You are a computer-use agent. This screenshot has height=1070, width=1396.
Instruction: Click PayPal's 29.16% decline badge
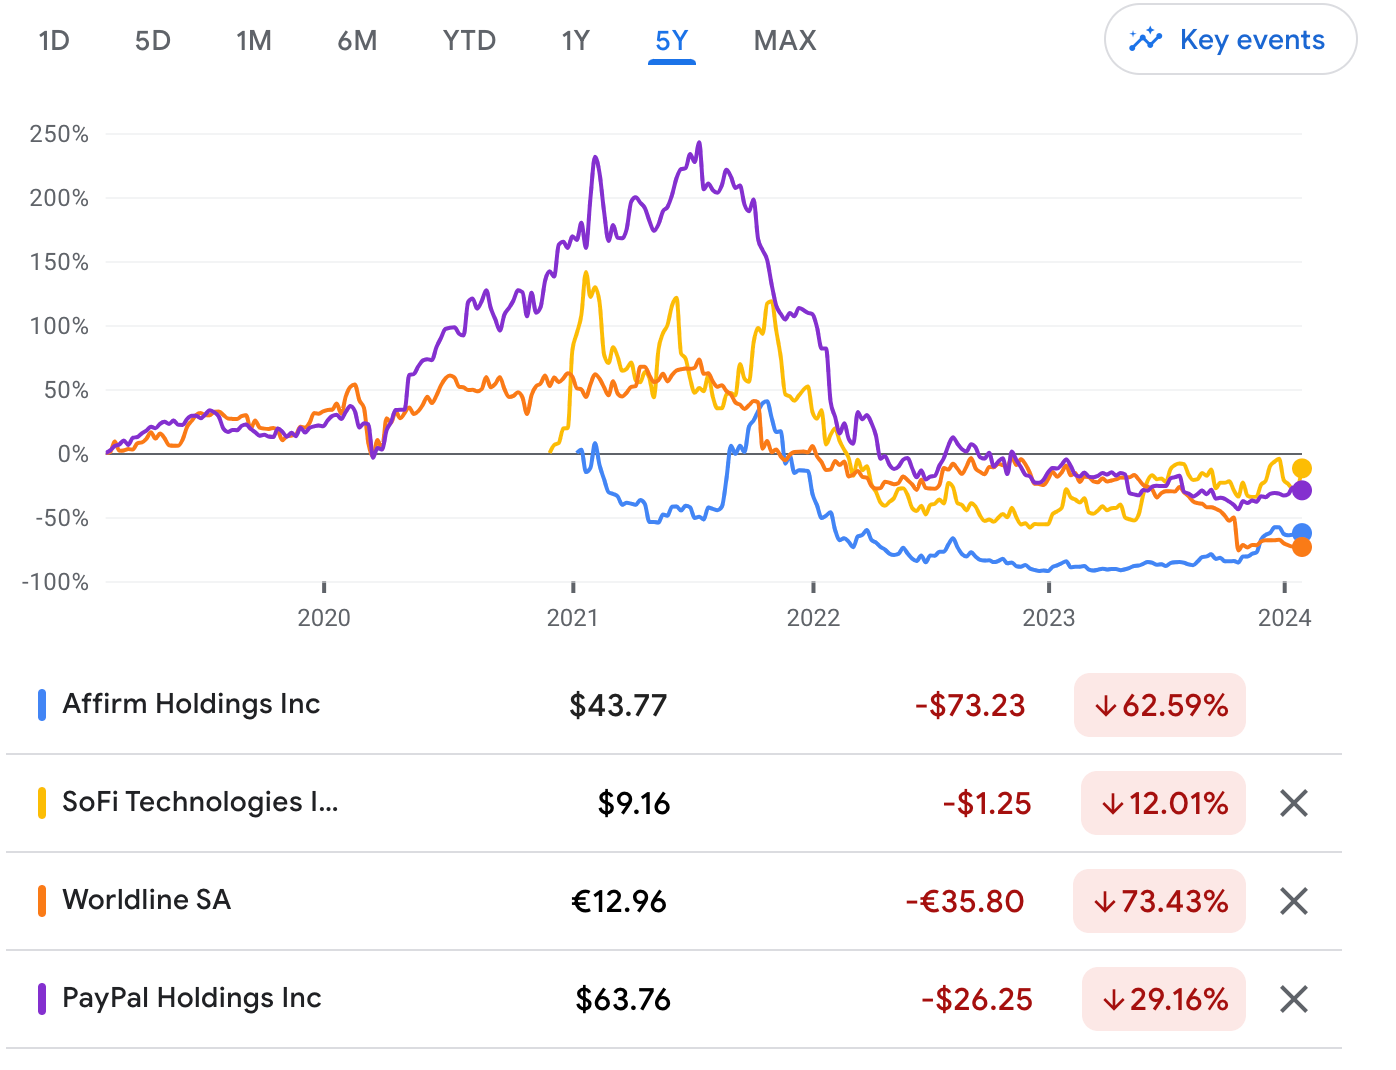[x=1164, y=999]
